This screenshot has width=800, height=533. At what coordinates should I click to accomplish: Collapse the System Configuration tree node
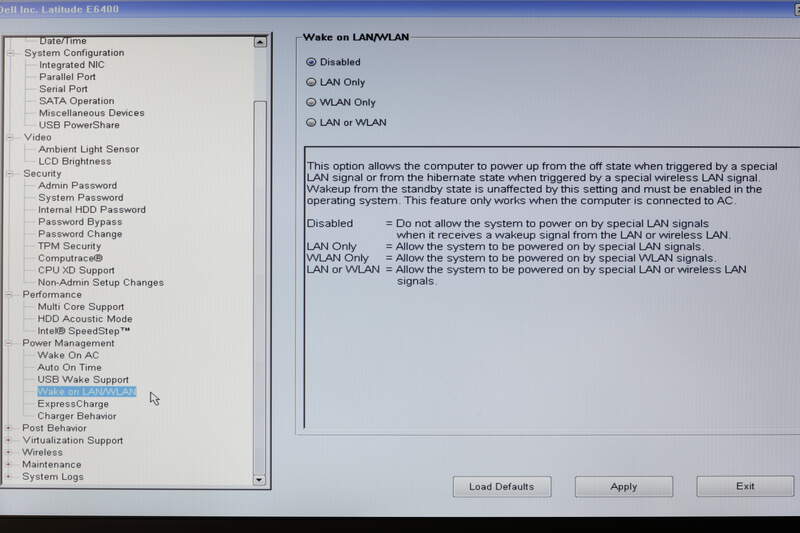point(10,53)
